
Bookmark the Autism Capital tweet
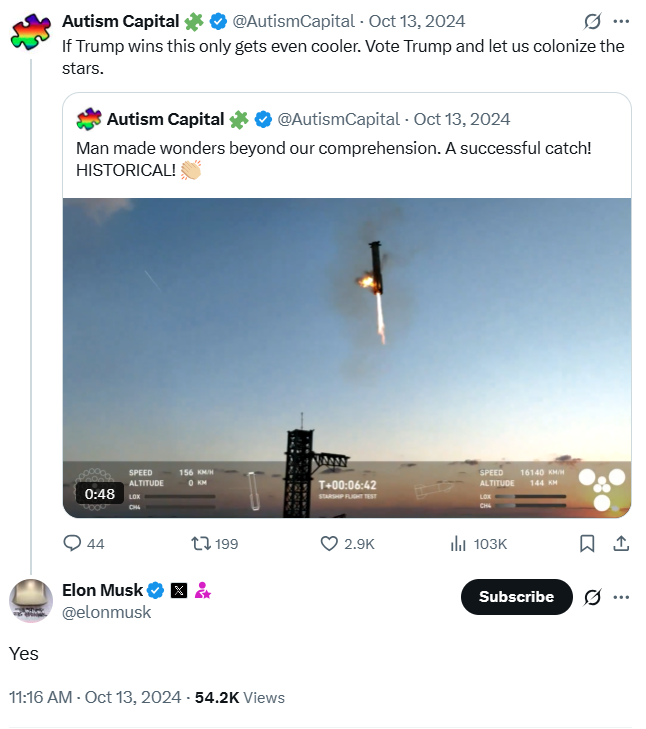tap(587, 543)
